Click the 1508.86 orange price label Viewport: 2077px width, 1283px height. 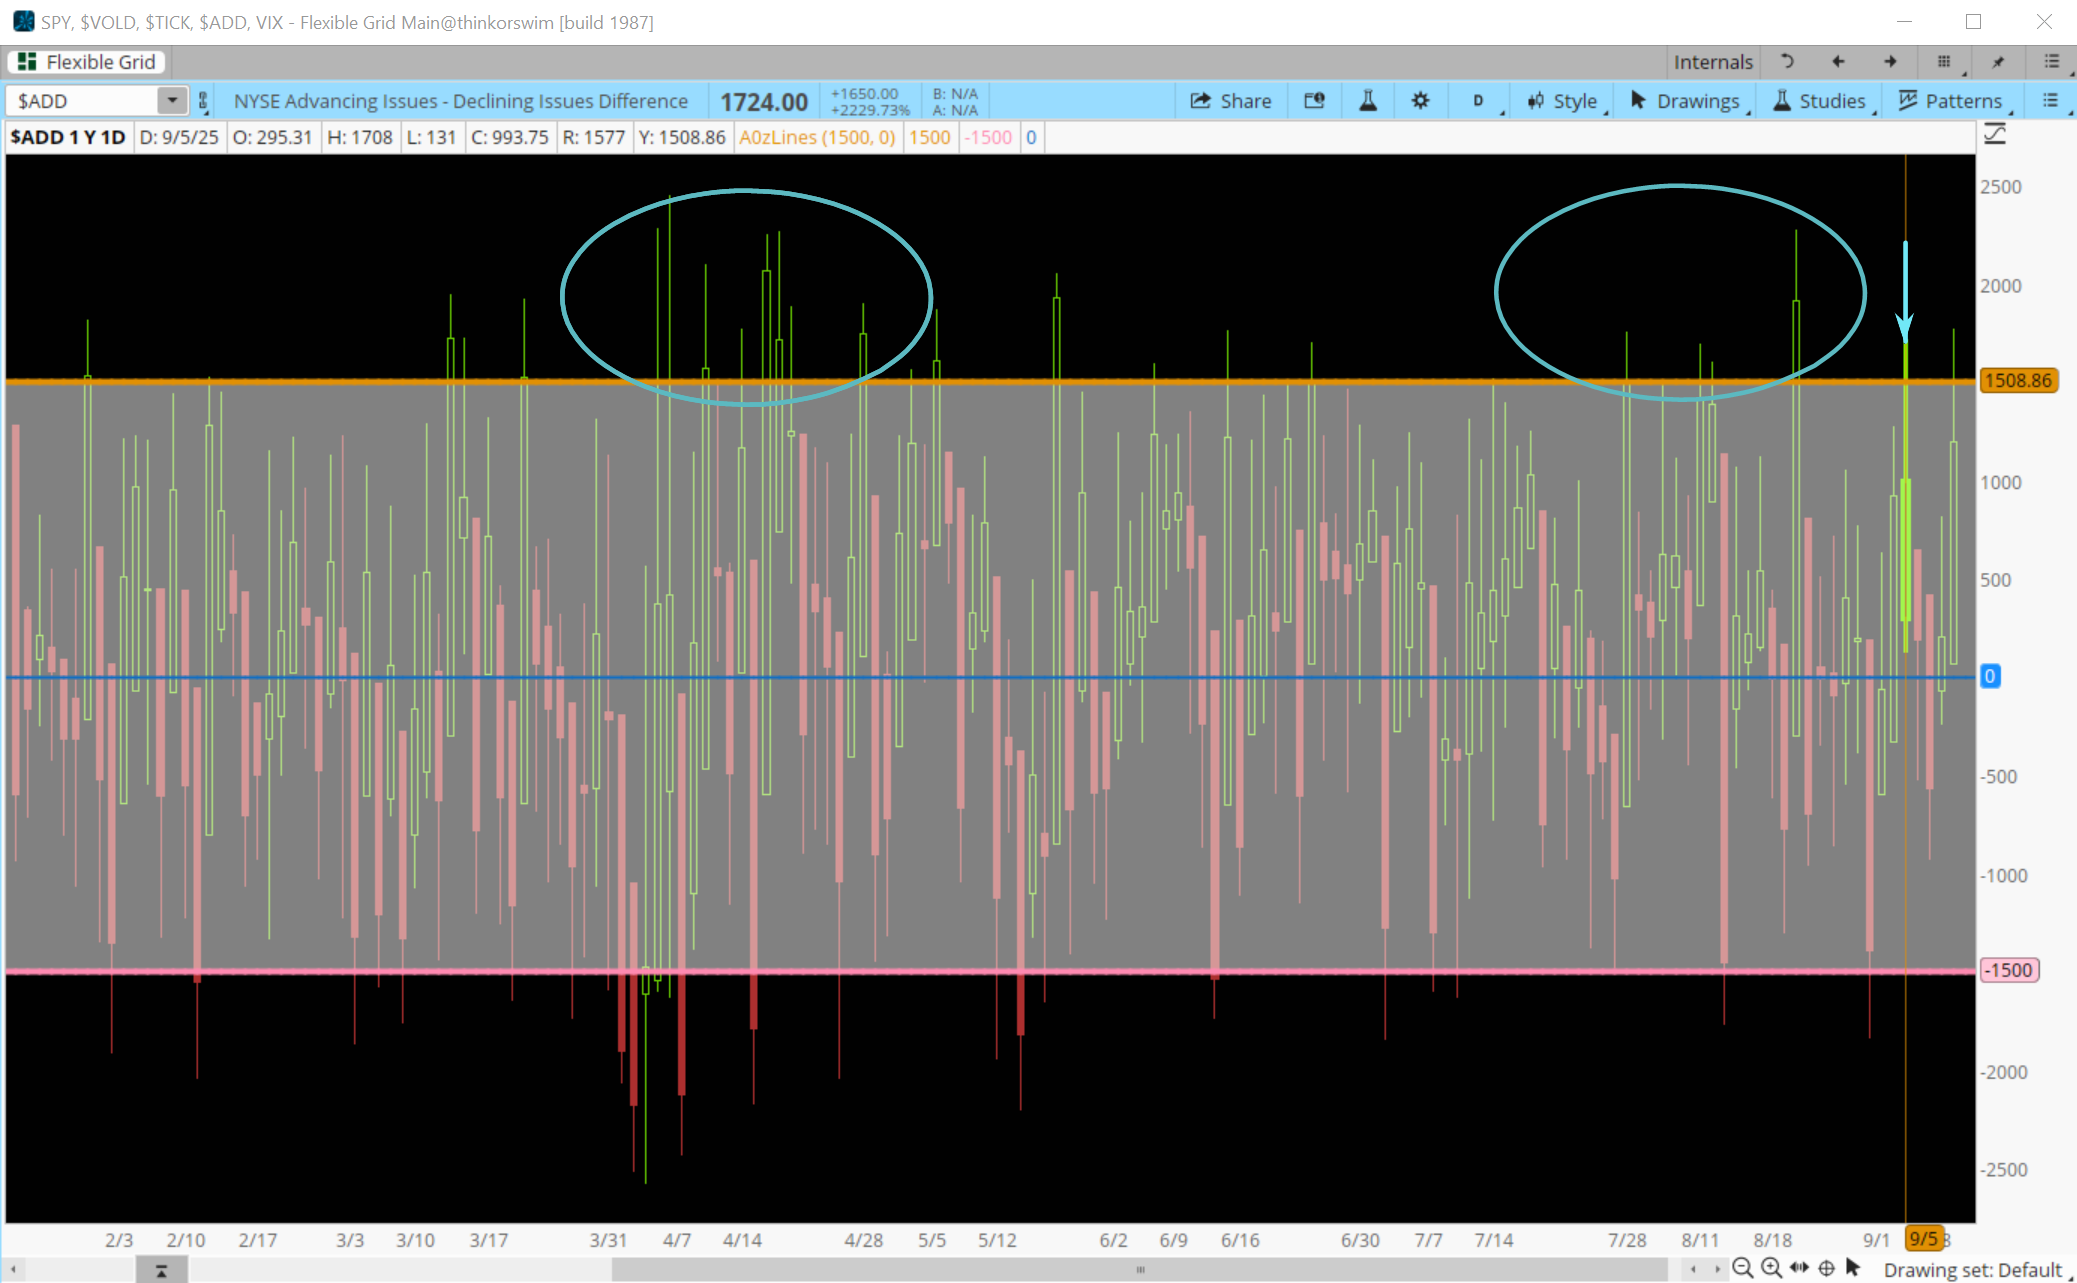[x=2018, y=381]
